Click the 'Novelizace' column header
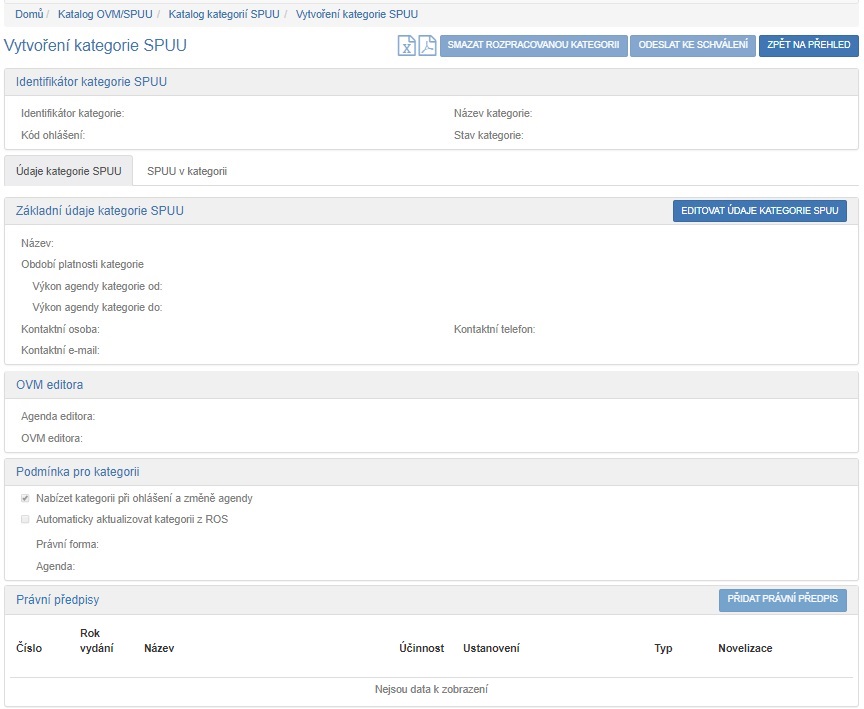Screen dimensions: 864x709 (745, 648)
